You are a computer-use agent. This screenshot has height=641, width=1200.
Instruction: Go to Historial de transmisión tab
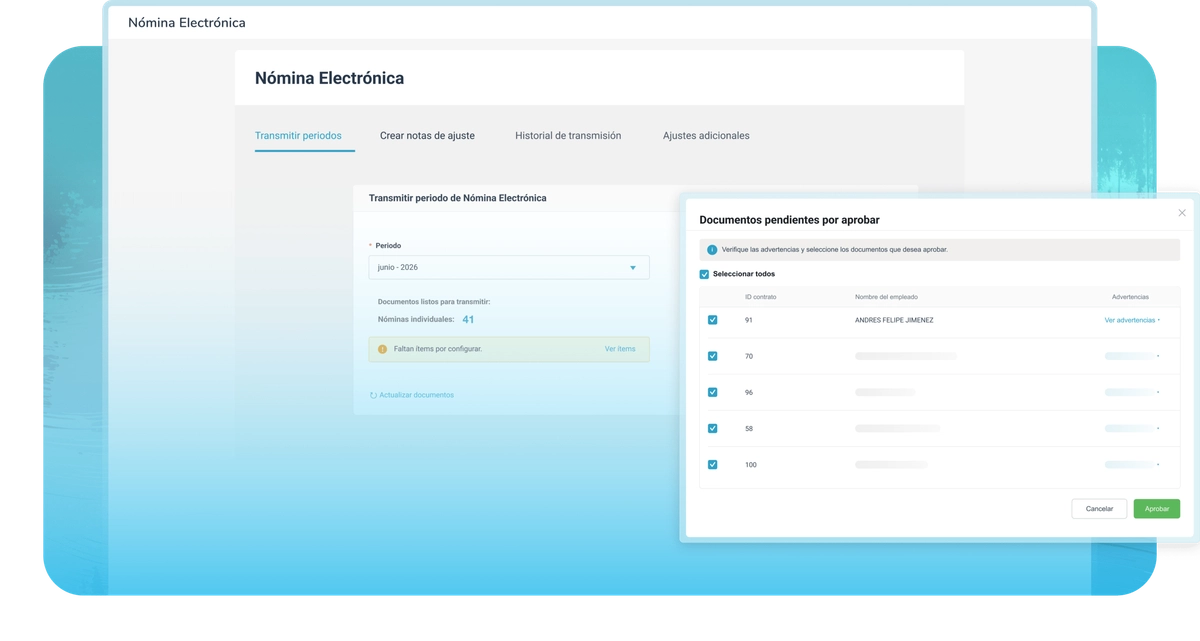point(568,135)
